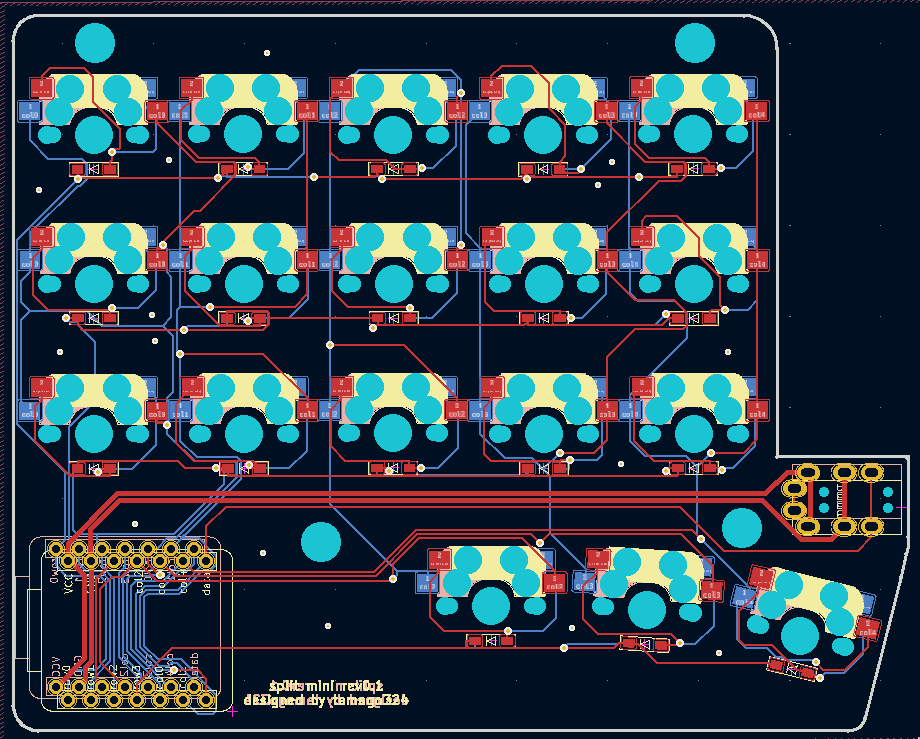Select the magenta origin cross marker near the credit text
Viewport: 920px width, 739px height.
click(x=233, y=711)
